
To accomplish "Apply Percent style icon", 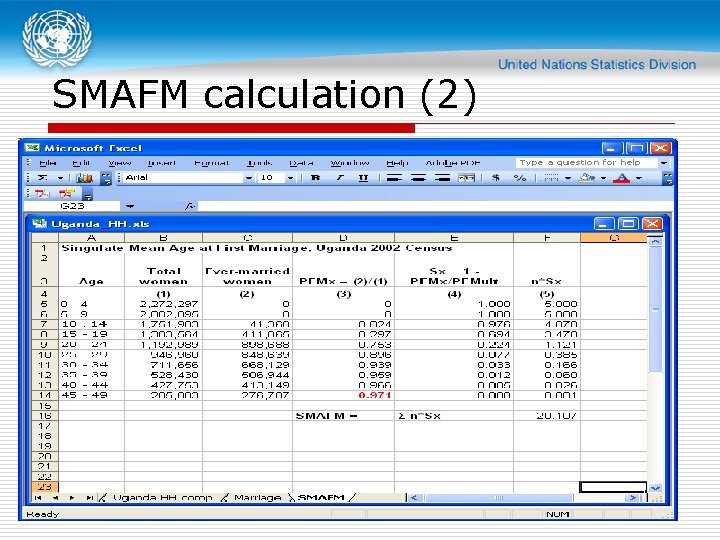I will 519,178.
